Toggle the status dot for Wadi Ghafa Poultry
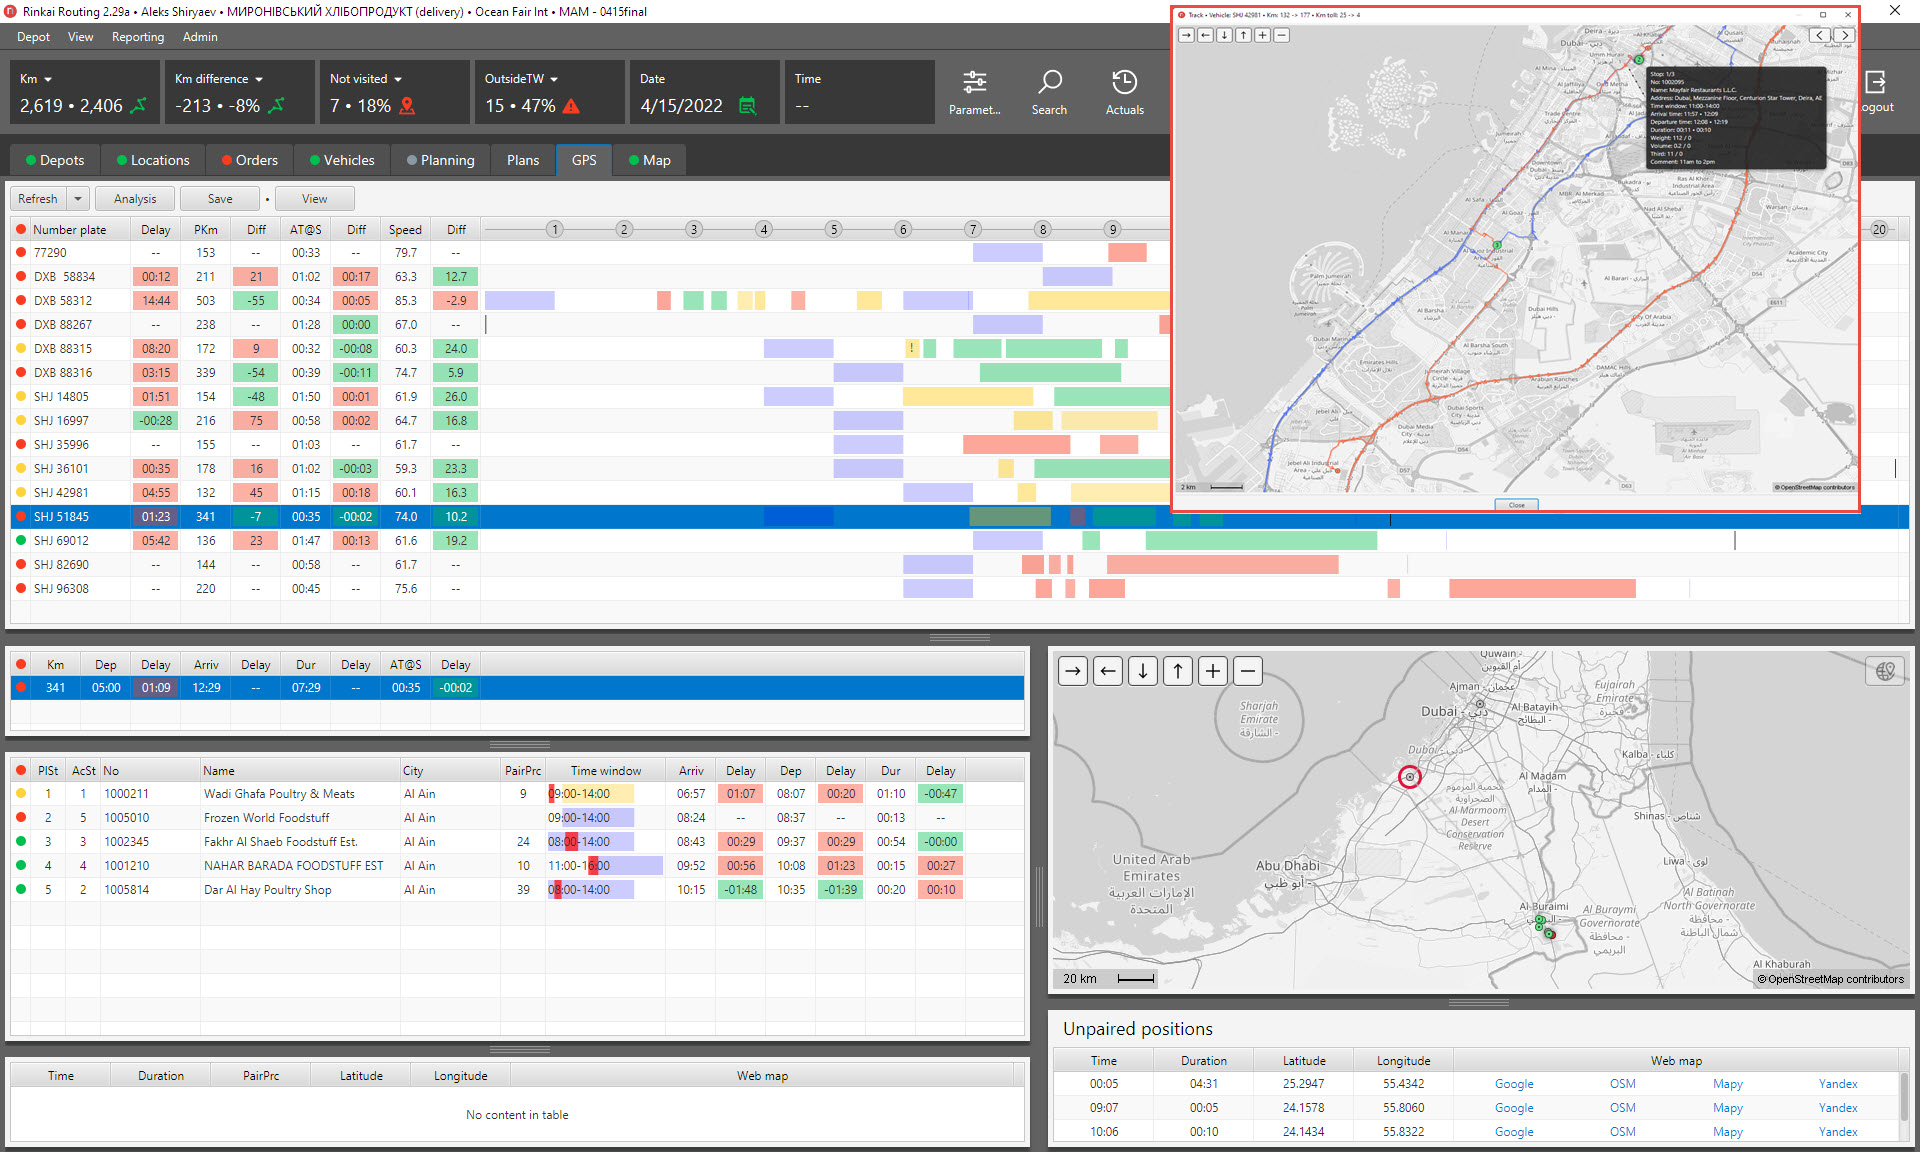1920x1152 pixels. 21,793
